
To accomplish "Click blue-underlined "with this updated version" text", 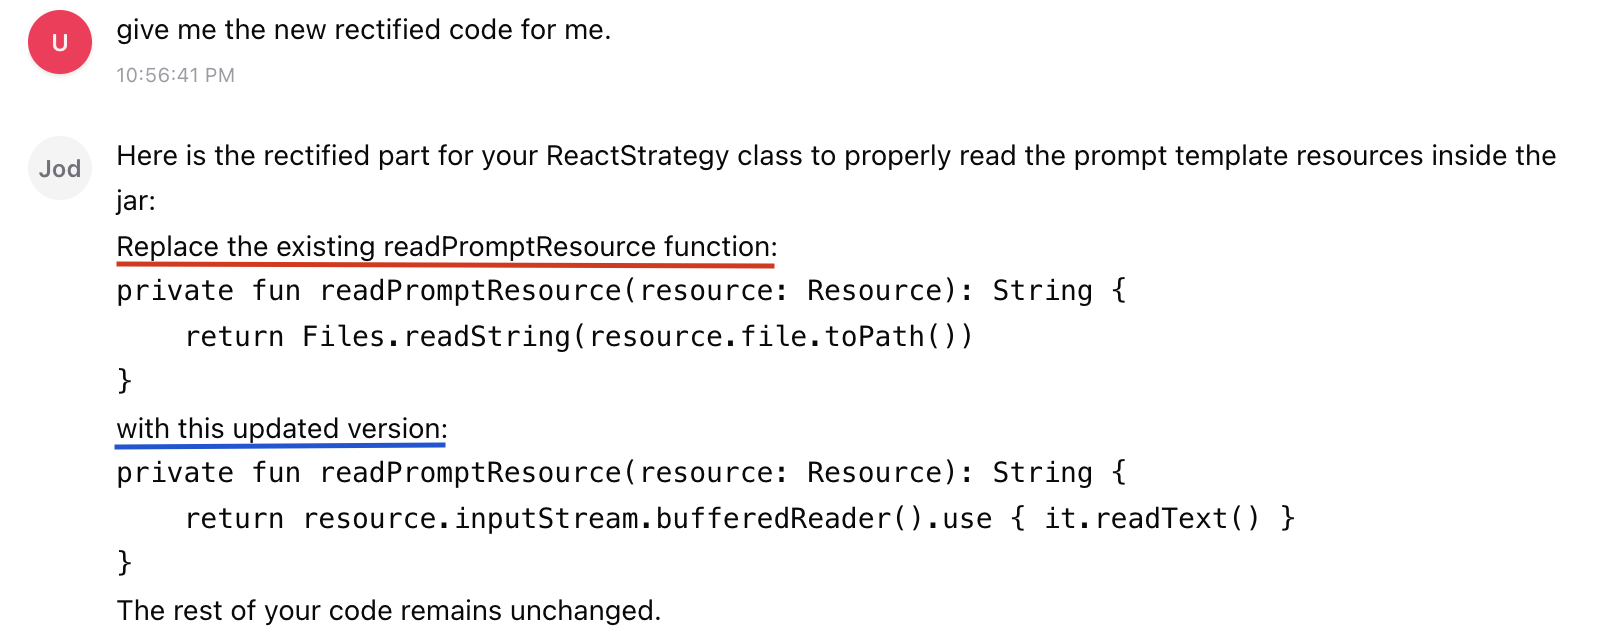I will (281, 429).
